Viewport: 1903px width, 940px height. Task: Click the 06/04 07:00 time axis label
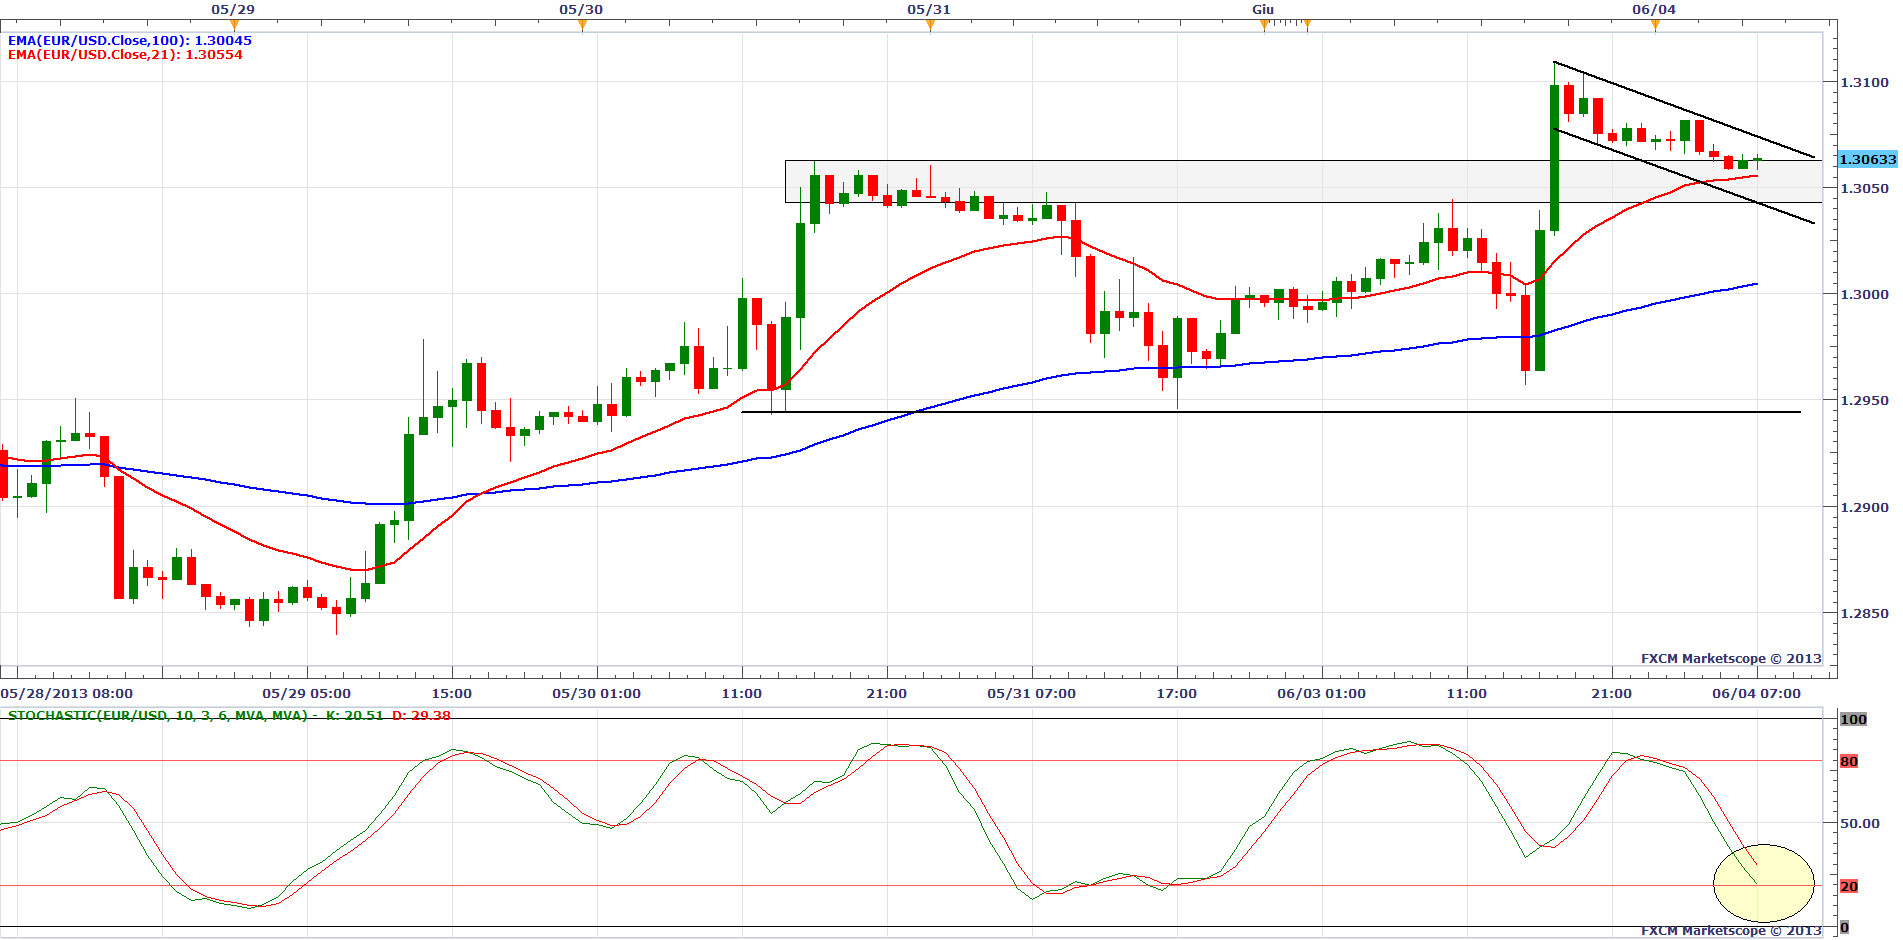coord(1756,693)
